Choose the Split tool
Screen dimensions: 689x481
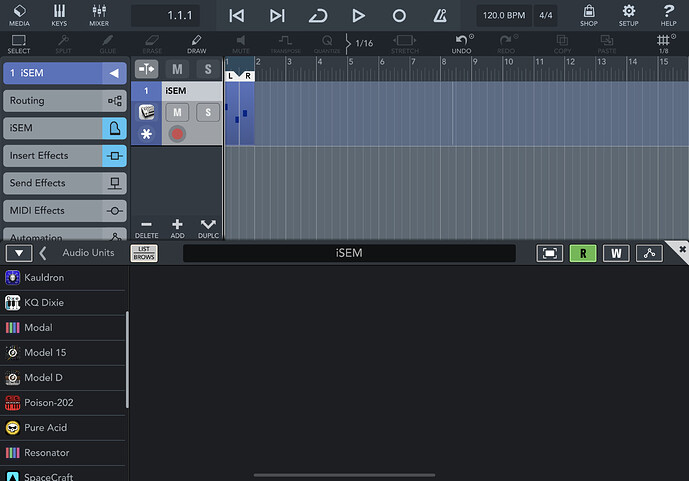pos(63,44)
